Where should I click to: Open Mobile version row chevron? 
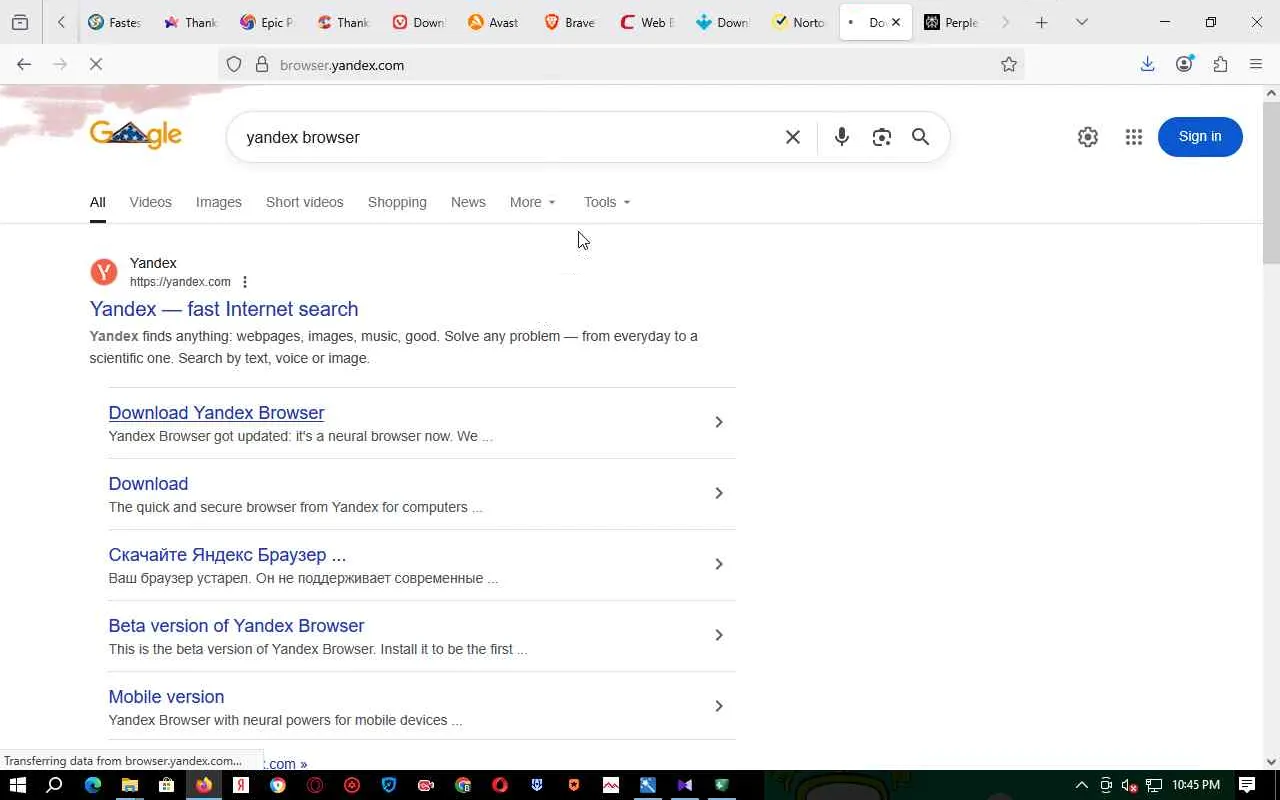pos(718,706)
